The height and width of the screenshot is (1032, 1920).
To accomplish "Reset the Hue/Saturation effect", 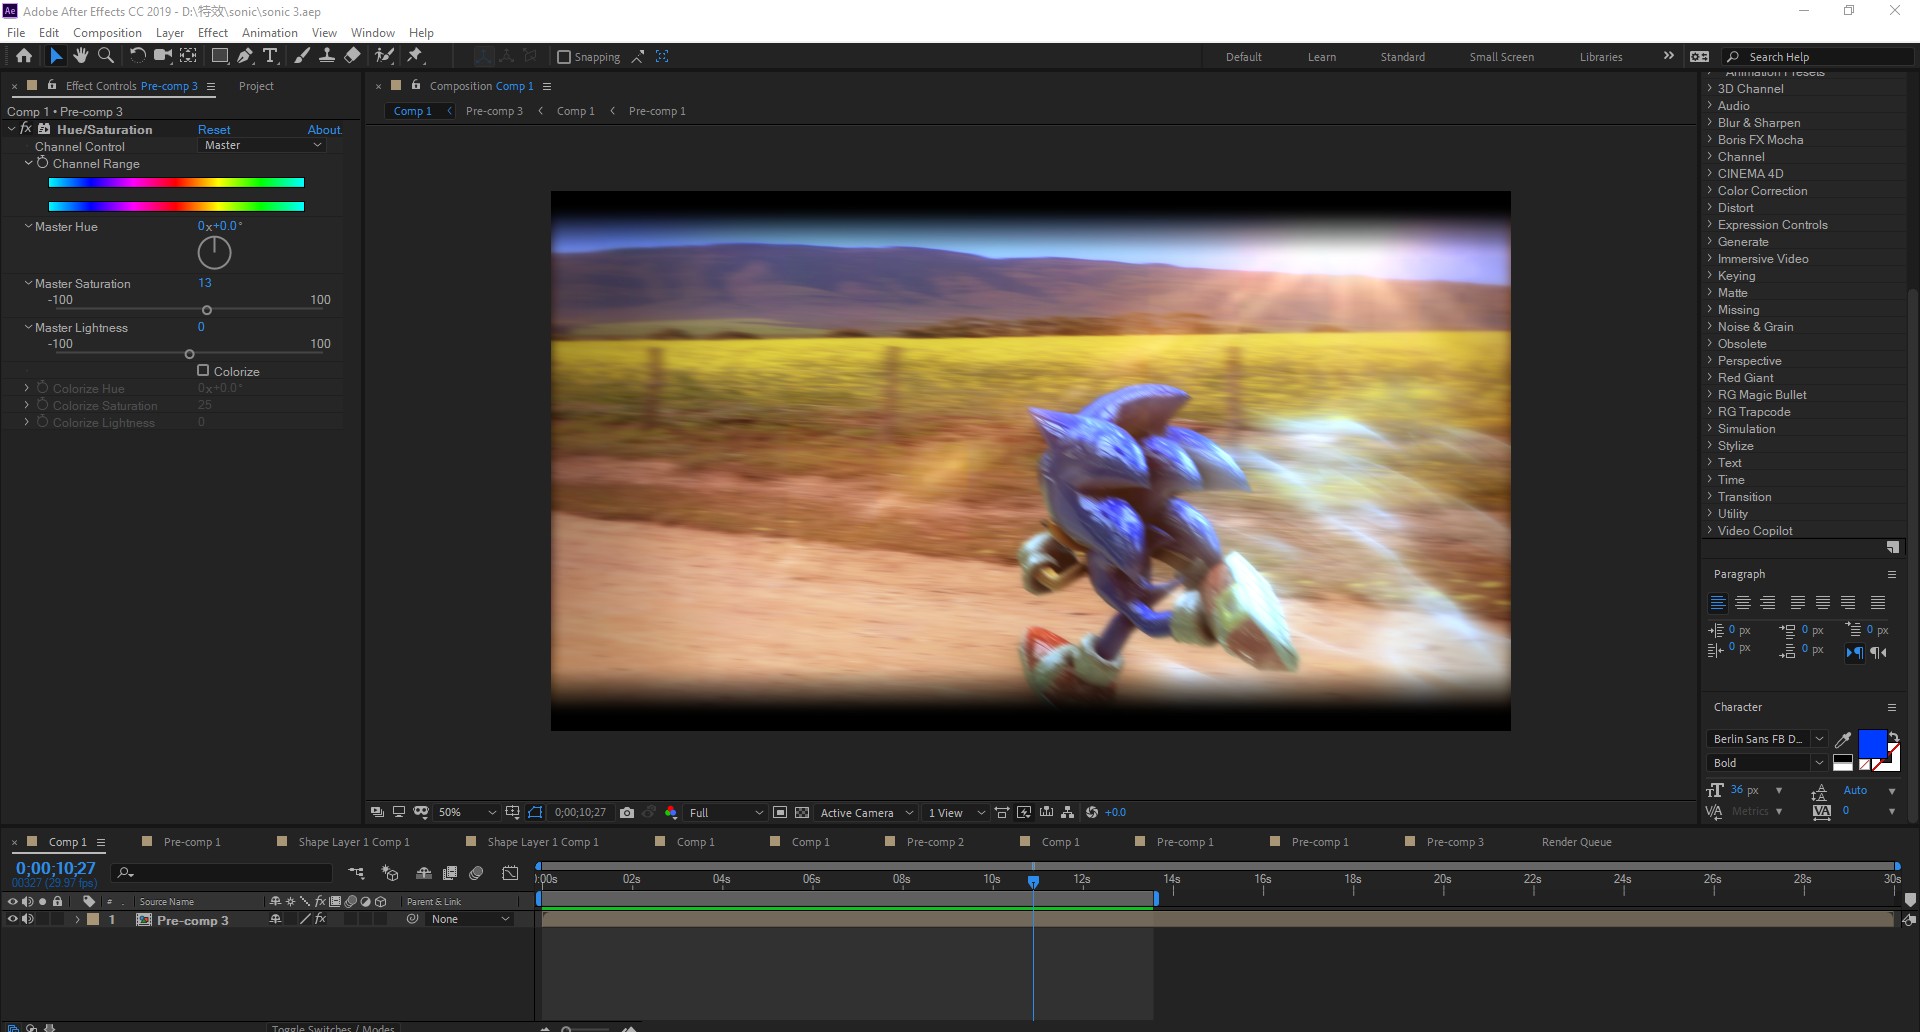I will tap(214, 129).
